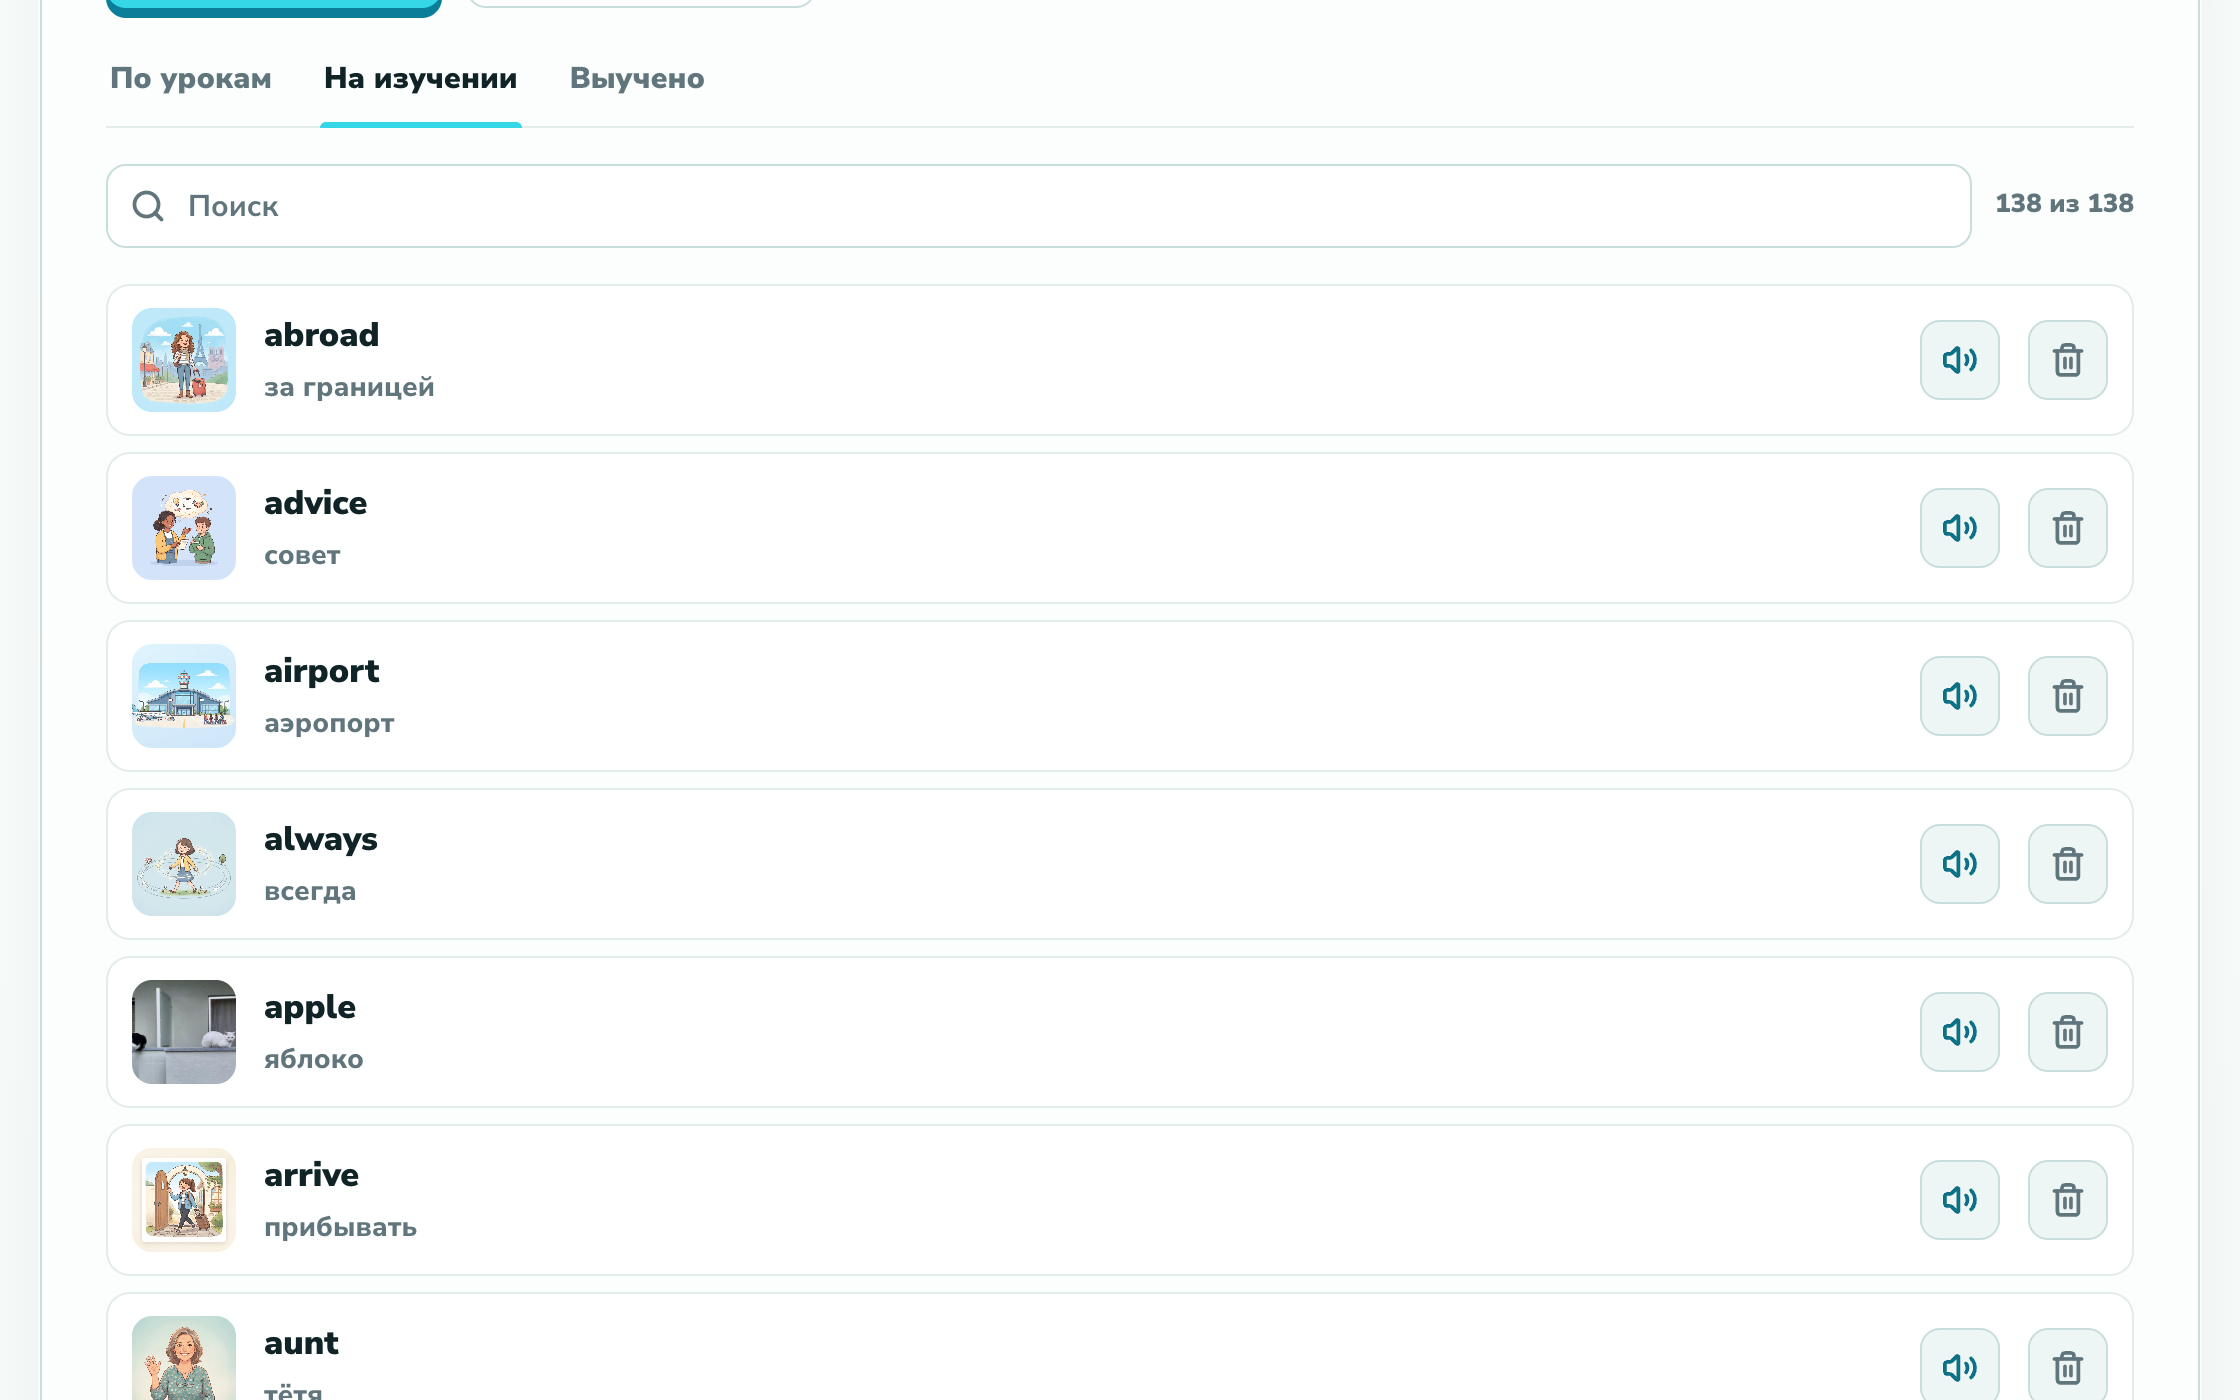The height and width of the screenshot is (1400, 2240).
Task: Select the На изучении tab
Action: point(421,78)
